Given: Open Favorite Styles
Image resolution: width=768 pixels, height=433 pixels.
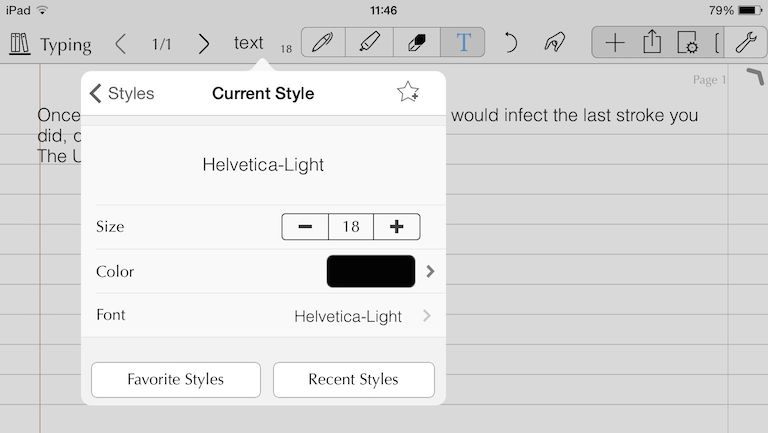Looking at the screenshot, I should (x=176, y=380).
